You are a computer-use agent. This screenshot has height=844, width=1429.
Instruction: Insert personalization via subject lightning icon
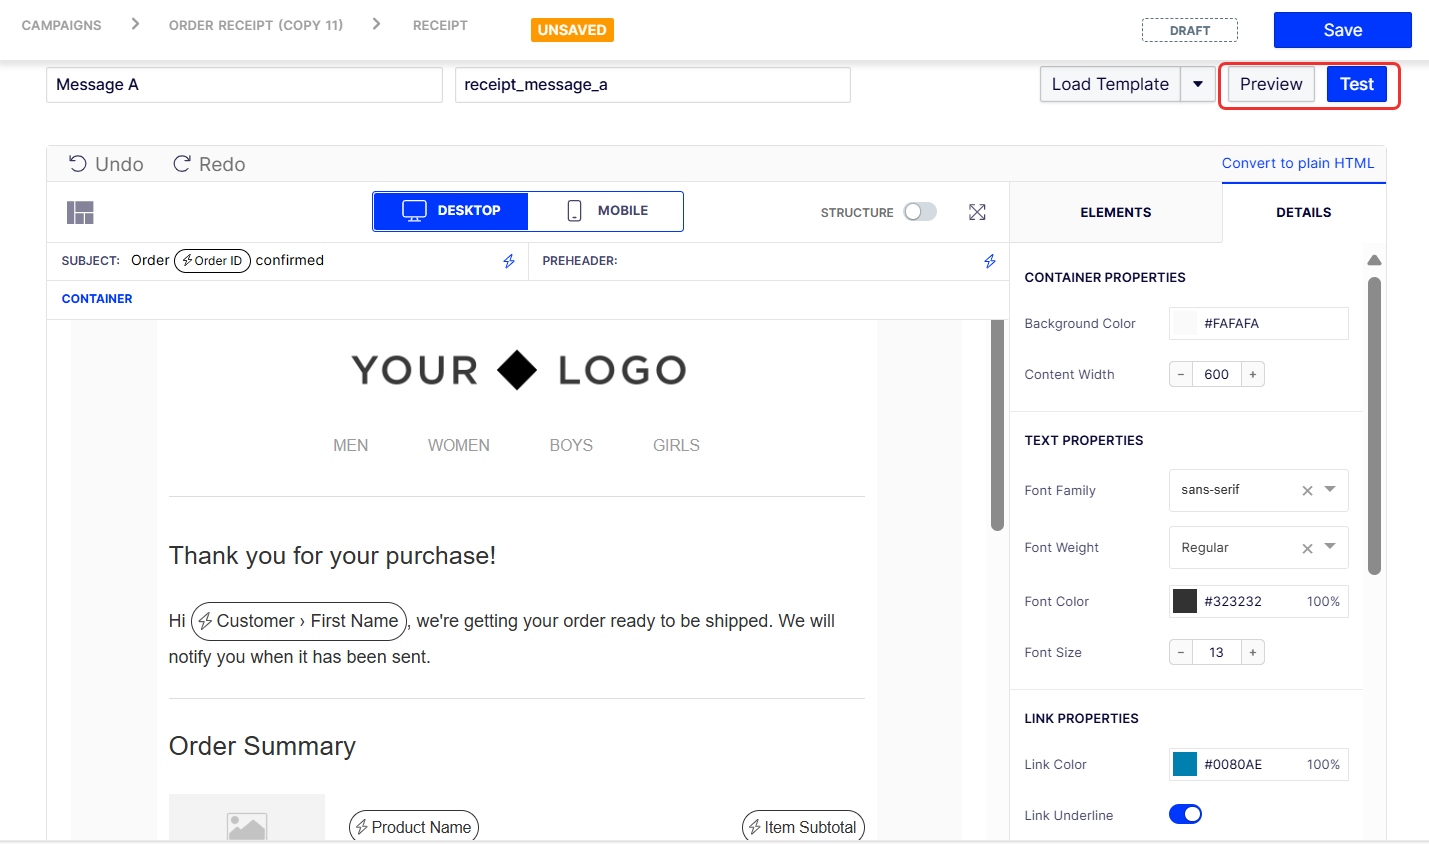point(509,261)
